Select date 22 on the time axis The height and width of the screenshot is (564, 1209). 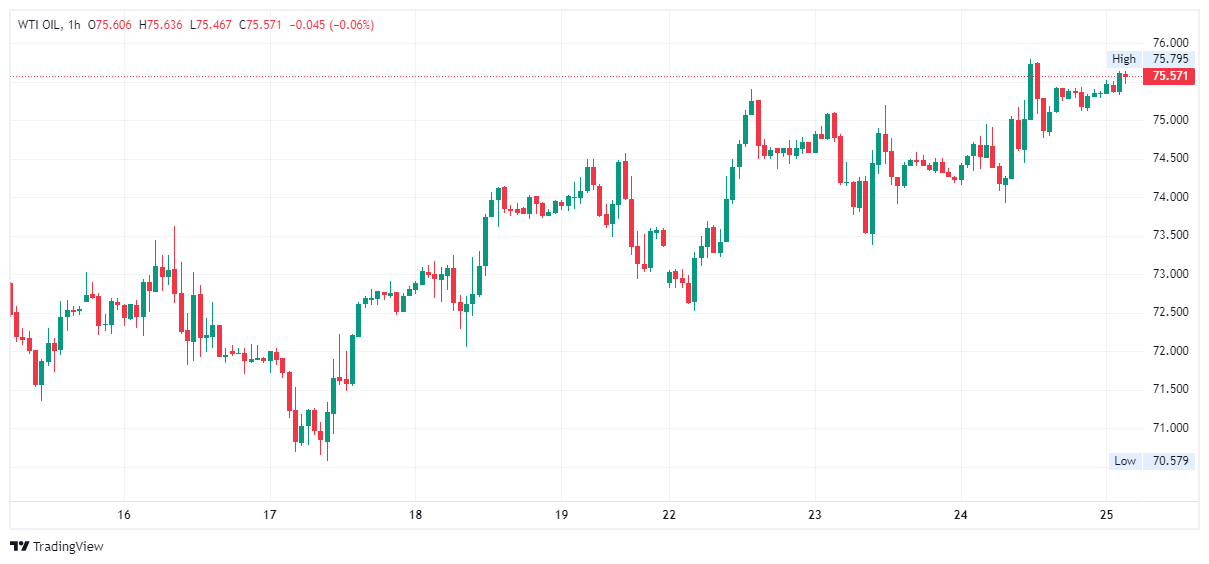pos(669,515)
